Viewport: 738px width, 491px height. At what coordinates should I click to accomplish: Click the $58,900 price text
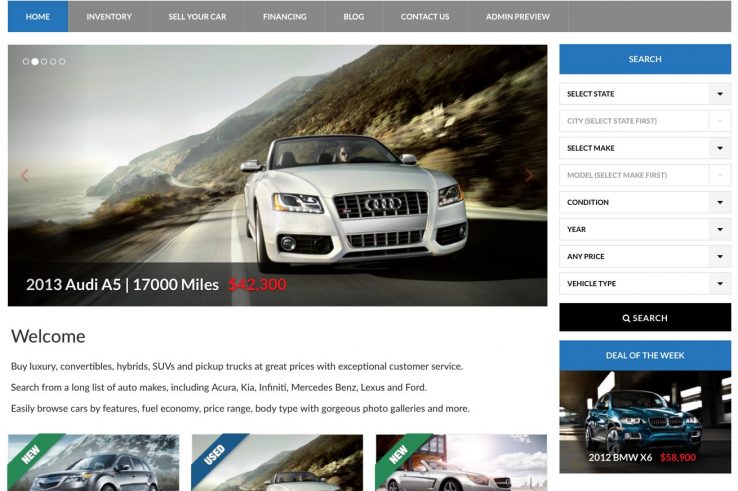pos(678,457)
